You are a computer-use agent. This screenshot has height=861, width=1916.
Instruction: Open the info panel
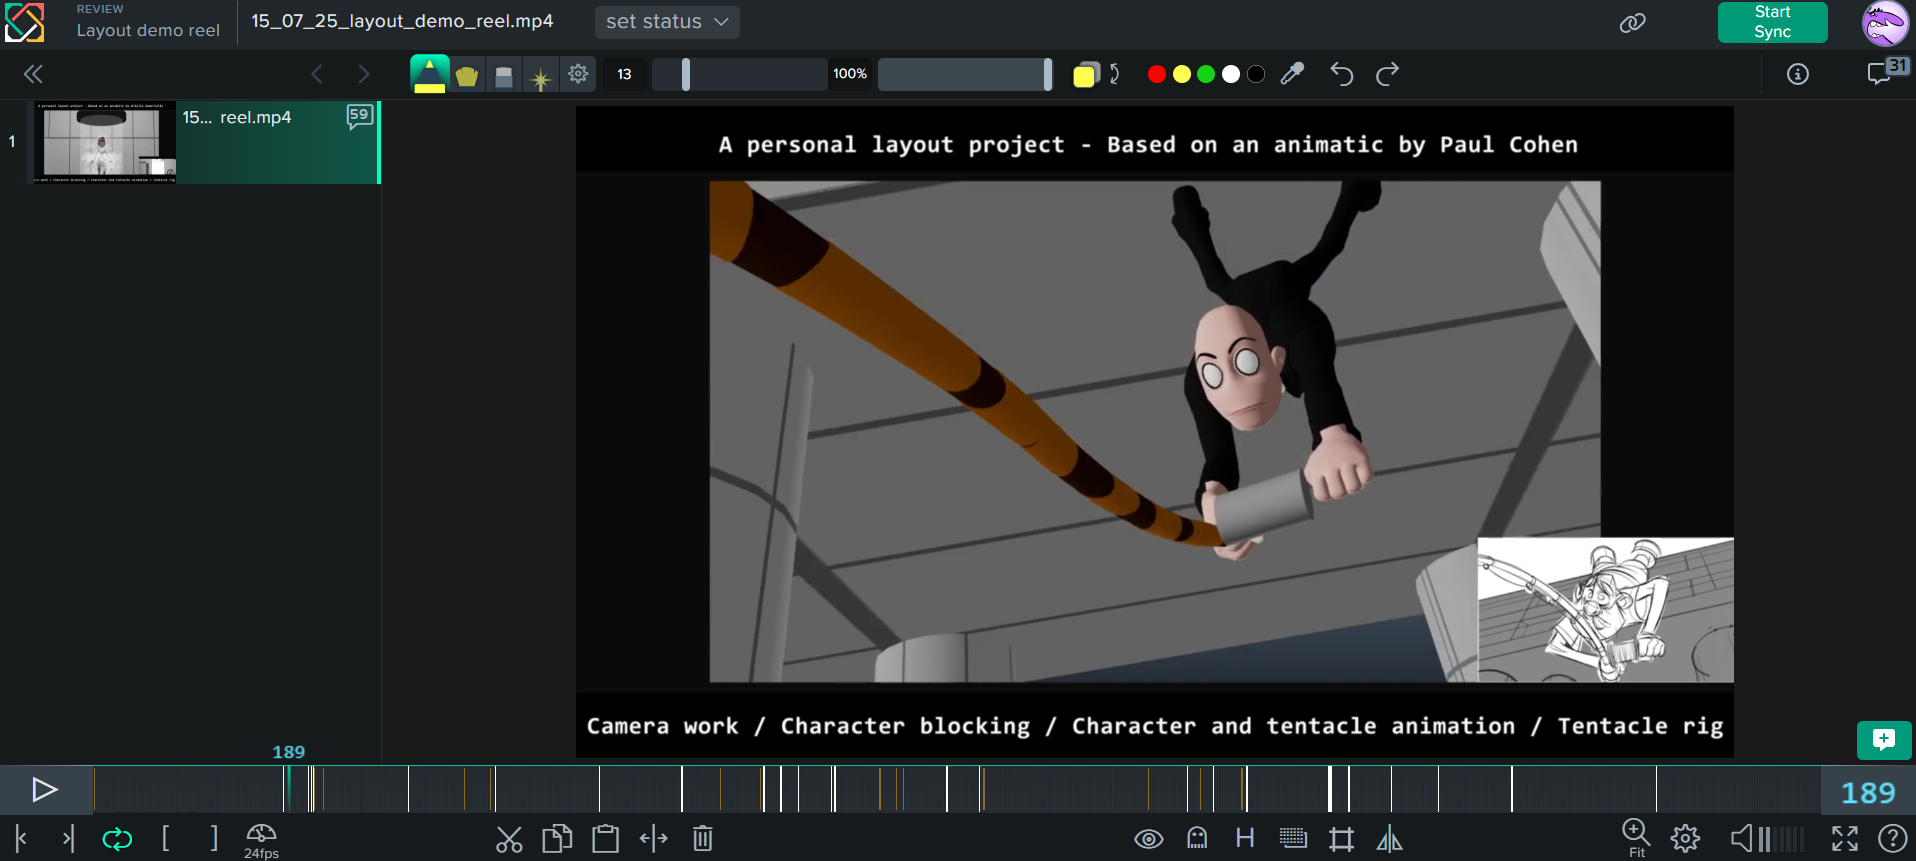(x=1797, y=74)
